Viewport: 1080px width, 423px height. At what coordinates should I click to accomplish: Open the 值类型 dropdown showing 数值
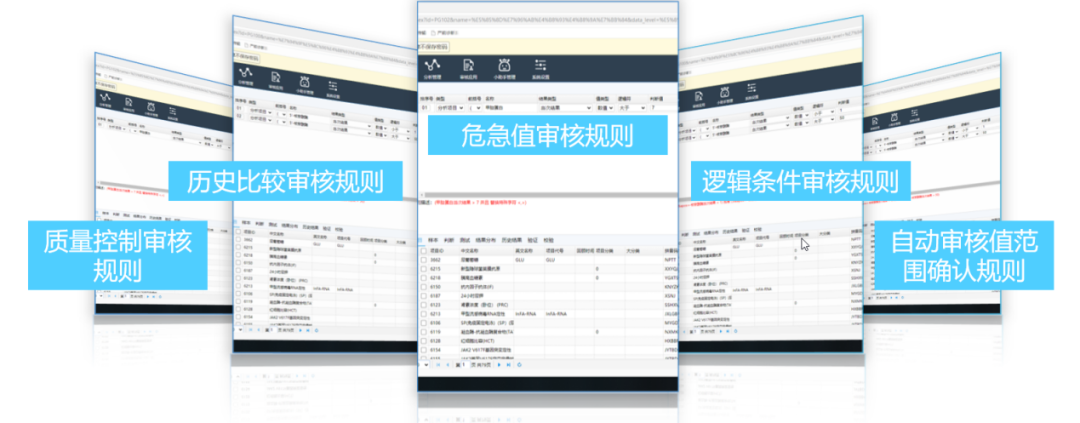605,107
